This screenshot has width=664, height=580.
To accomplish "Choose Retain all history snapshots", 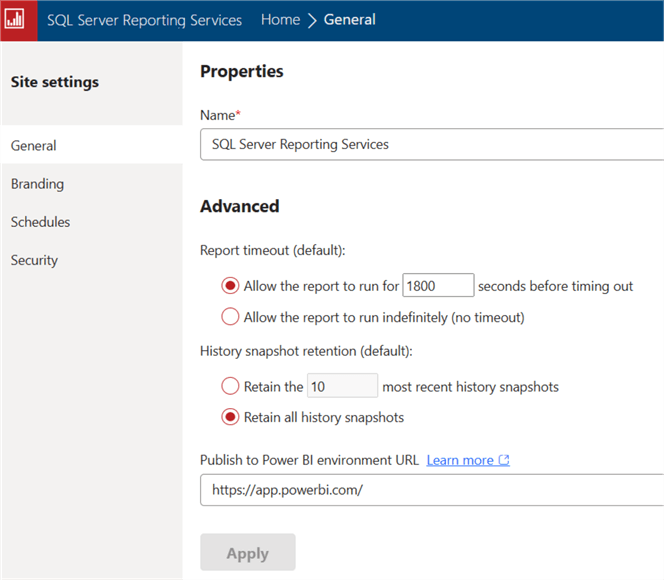I will coord(230,417).
